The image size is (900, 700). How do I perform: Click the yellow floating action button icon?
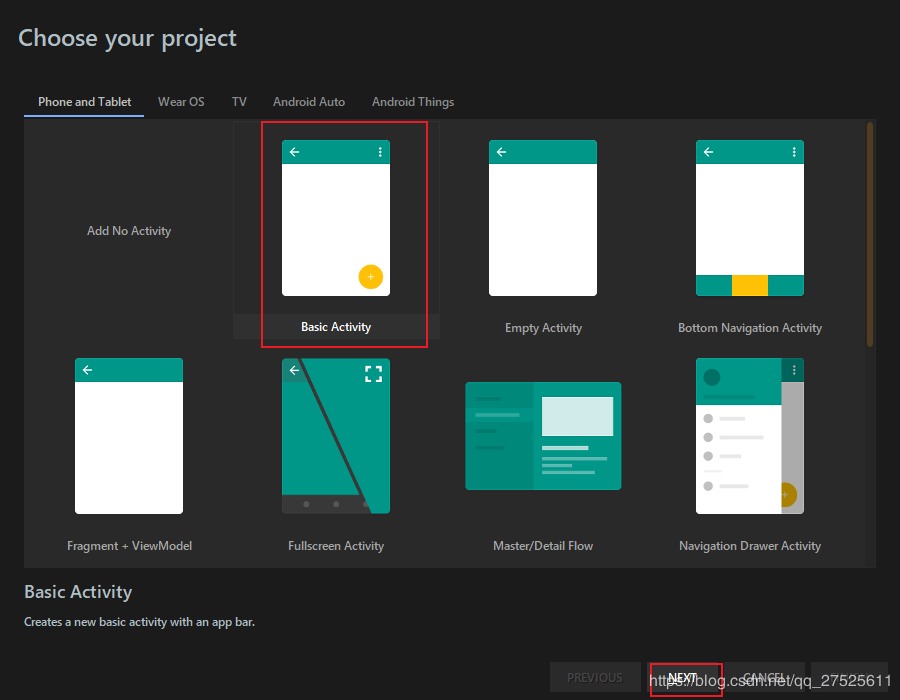[371, 277]
